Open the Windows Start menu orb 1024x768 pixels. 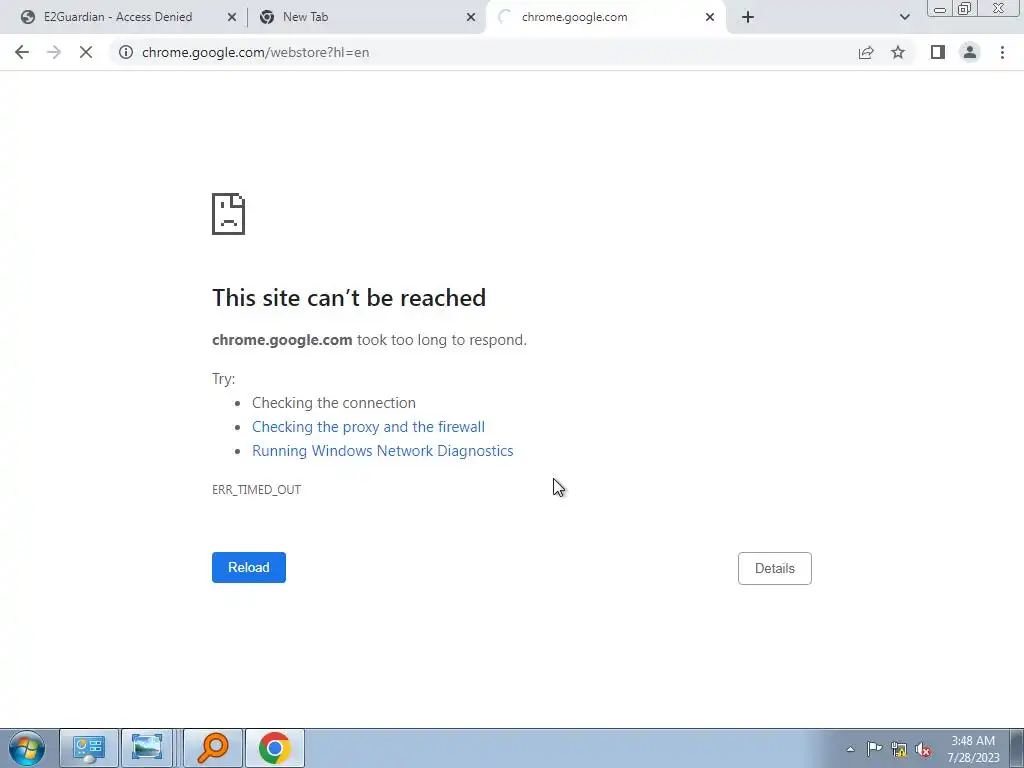(27, 748)
